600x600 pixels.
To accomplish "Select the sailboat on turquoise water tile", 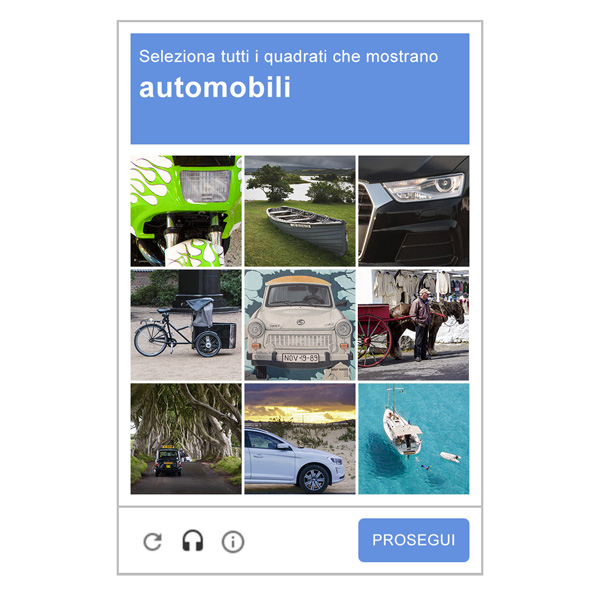I will pyautogui.click(x=414, y=439).
